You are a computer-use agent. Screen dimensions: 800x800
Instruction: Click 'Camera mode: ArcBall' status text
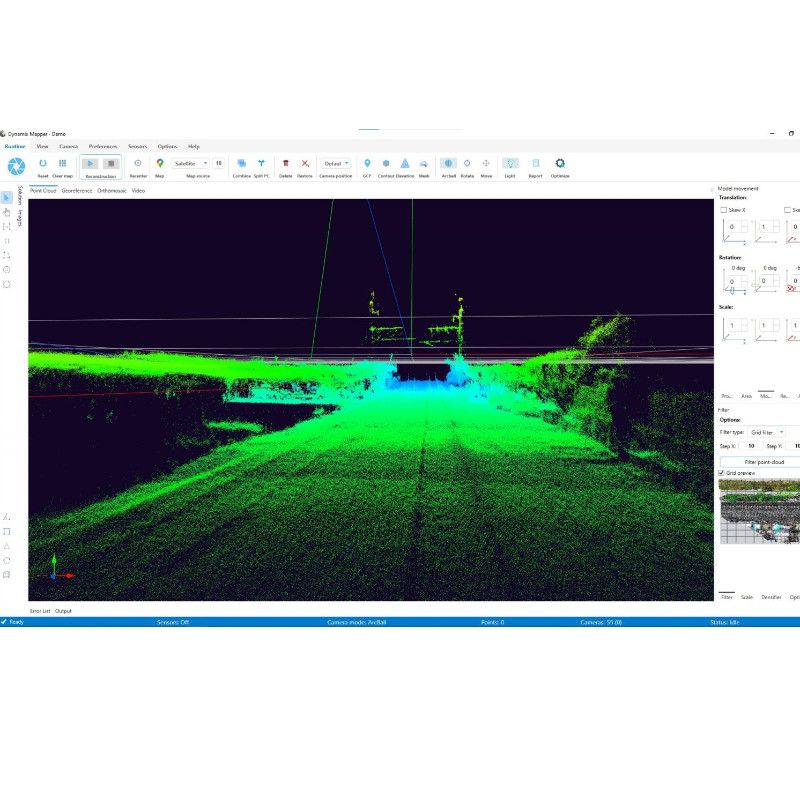tap(357, 622)
